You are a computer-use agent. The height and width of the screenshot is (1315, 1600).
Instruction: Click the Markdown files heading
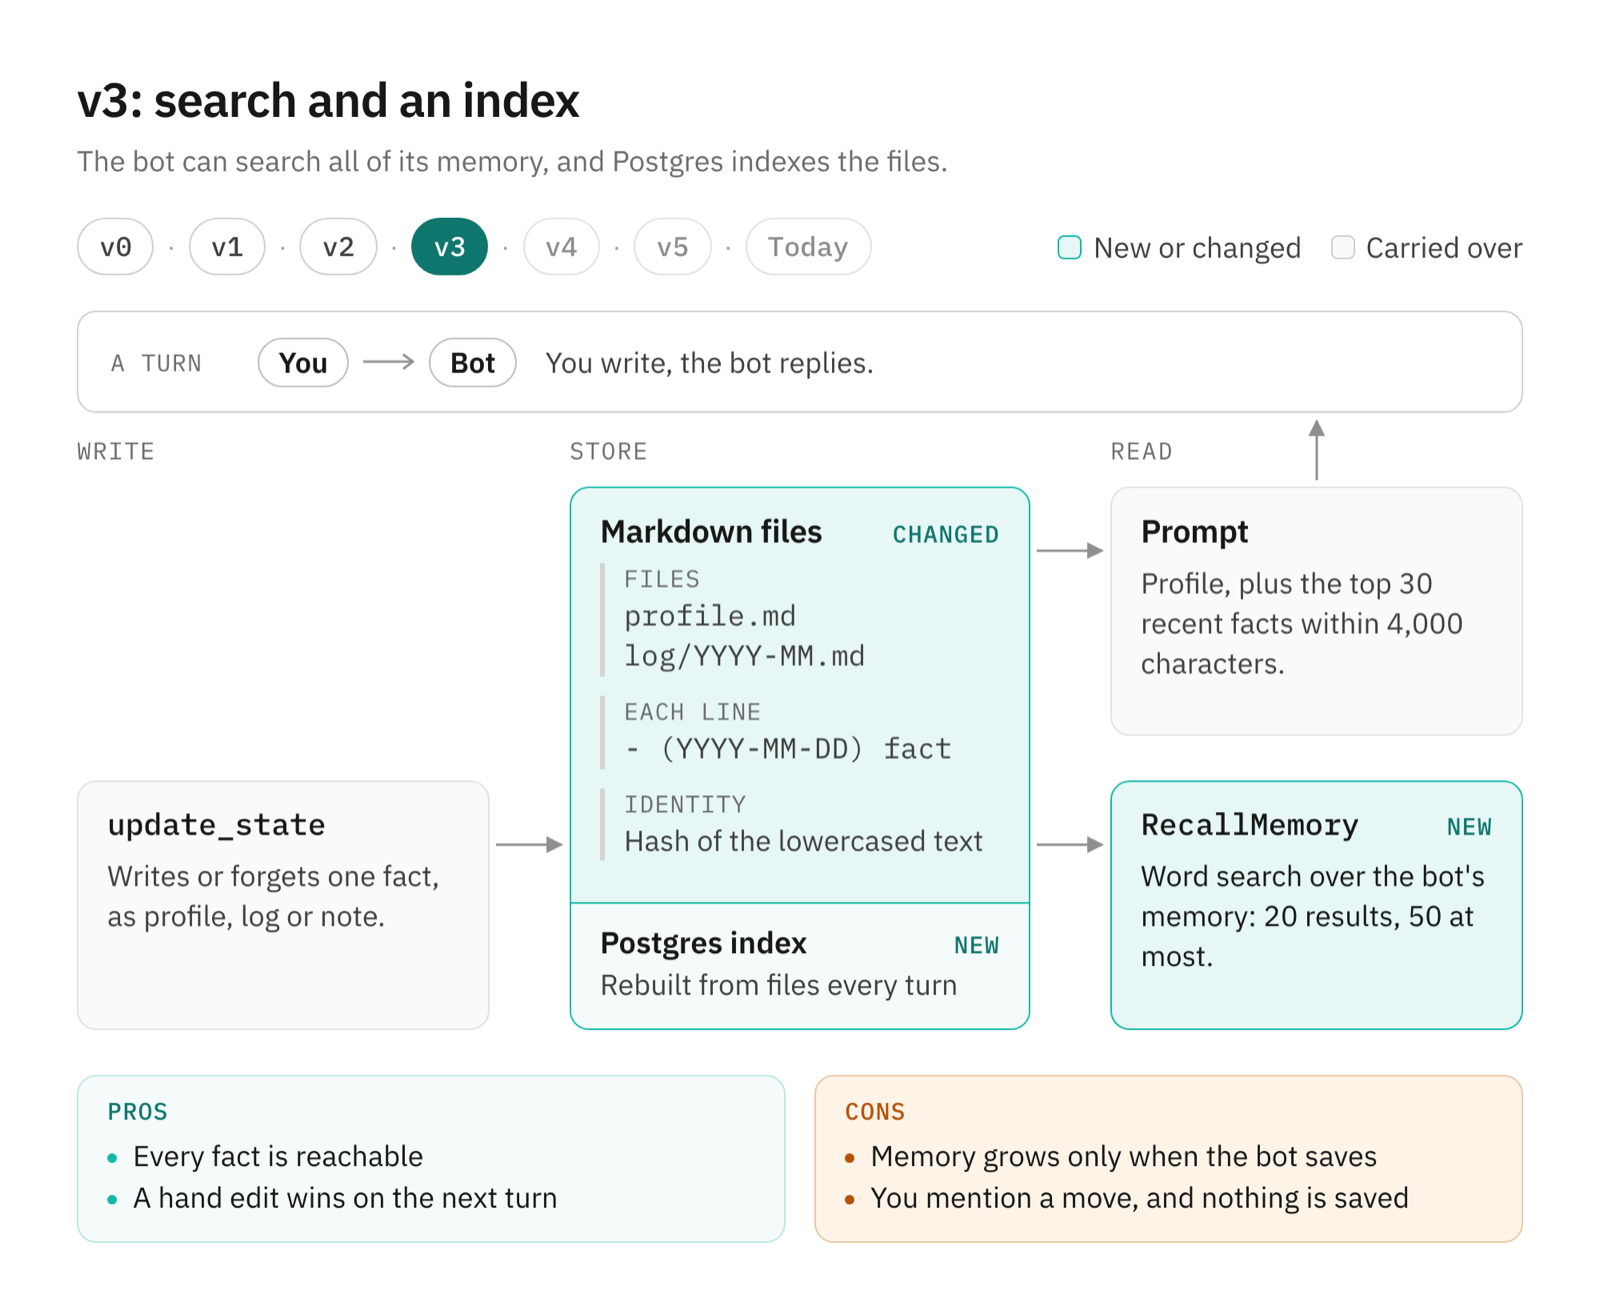point(711,532)
